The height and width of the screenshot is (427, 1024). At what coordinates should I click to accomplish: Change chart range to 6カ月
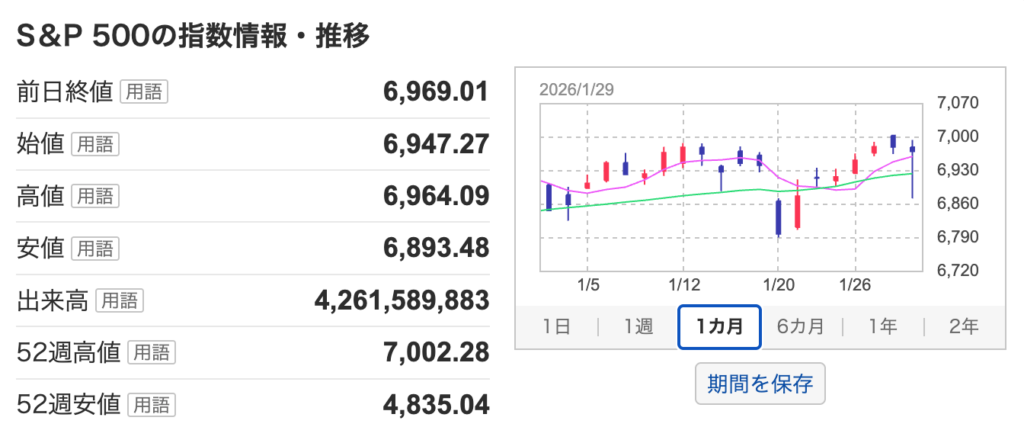[800, 326]
